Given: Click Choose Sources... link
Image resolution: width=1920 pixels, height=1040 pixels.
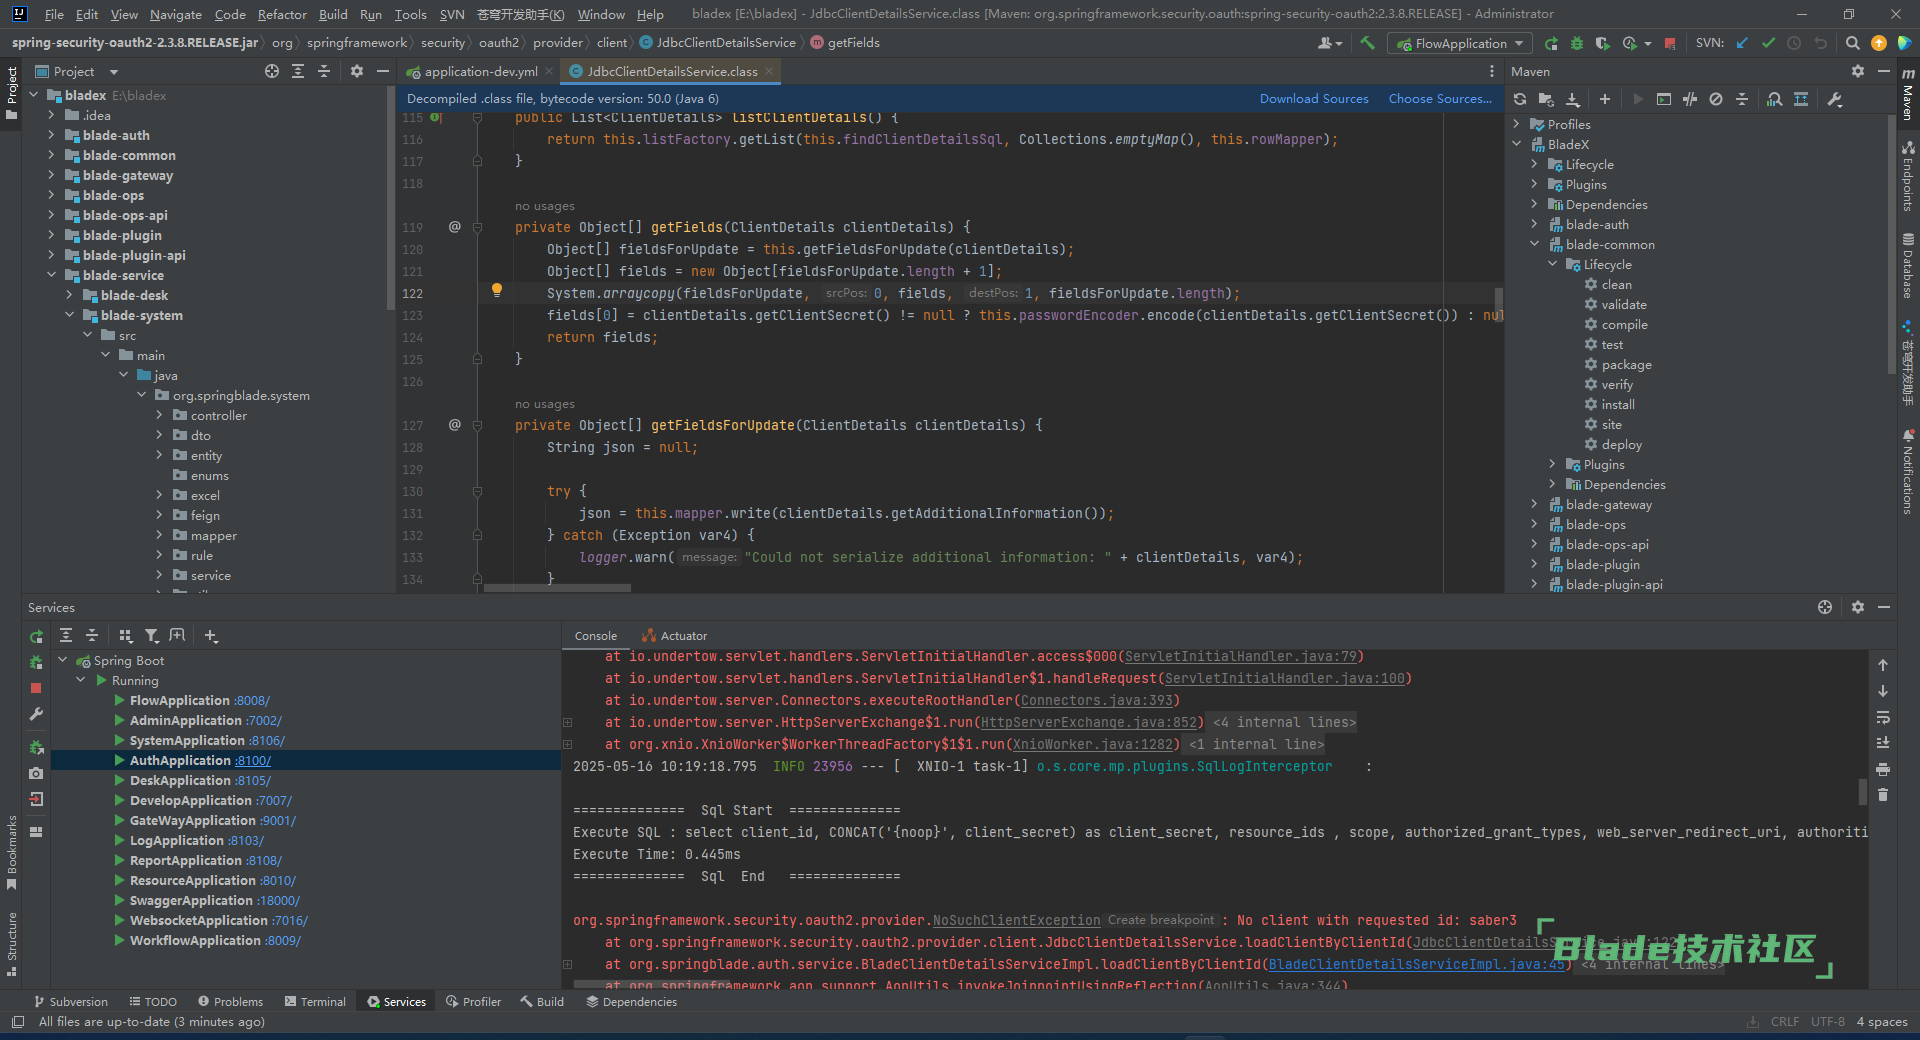Looking at the screenshot, I should (x=1440, y=99).
